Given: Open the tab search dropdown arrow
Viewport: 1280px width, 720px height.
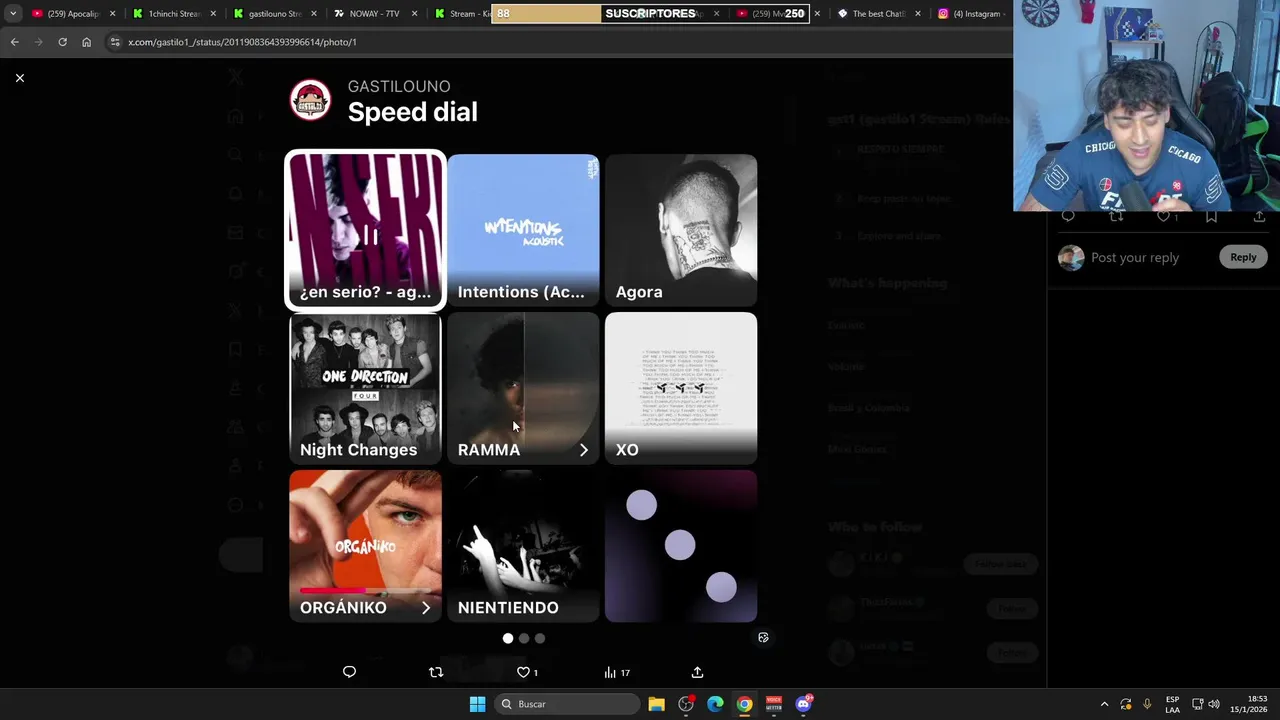Looking at the screenshot, I should [x=12, y=14].
